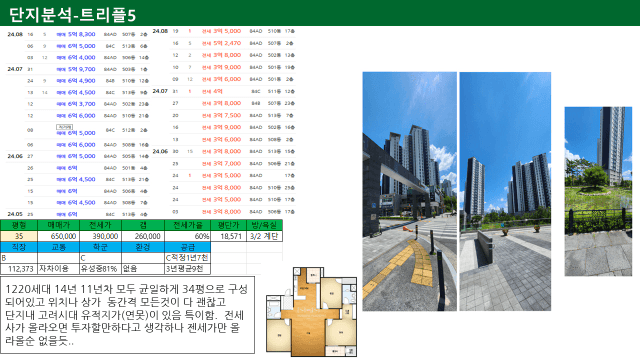Viewport: 640px width, 360px height.
Task: Click the '방/욕실' header cell
Action: (x=264, y=225)
